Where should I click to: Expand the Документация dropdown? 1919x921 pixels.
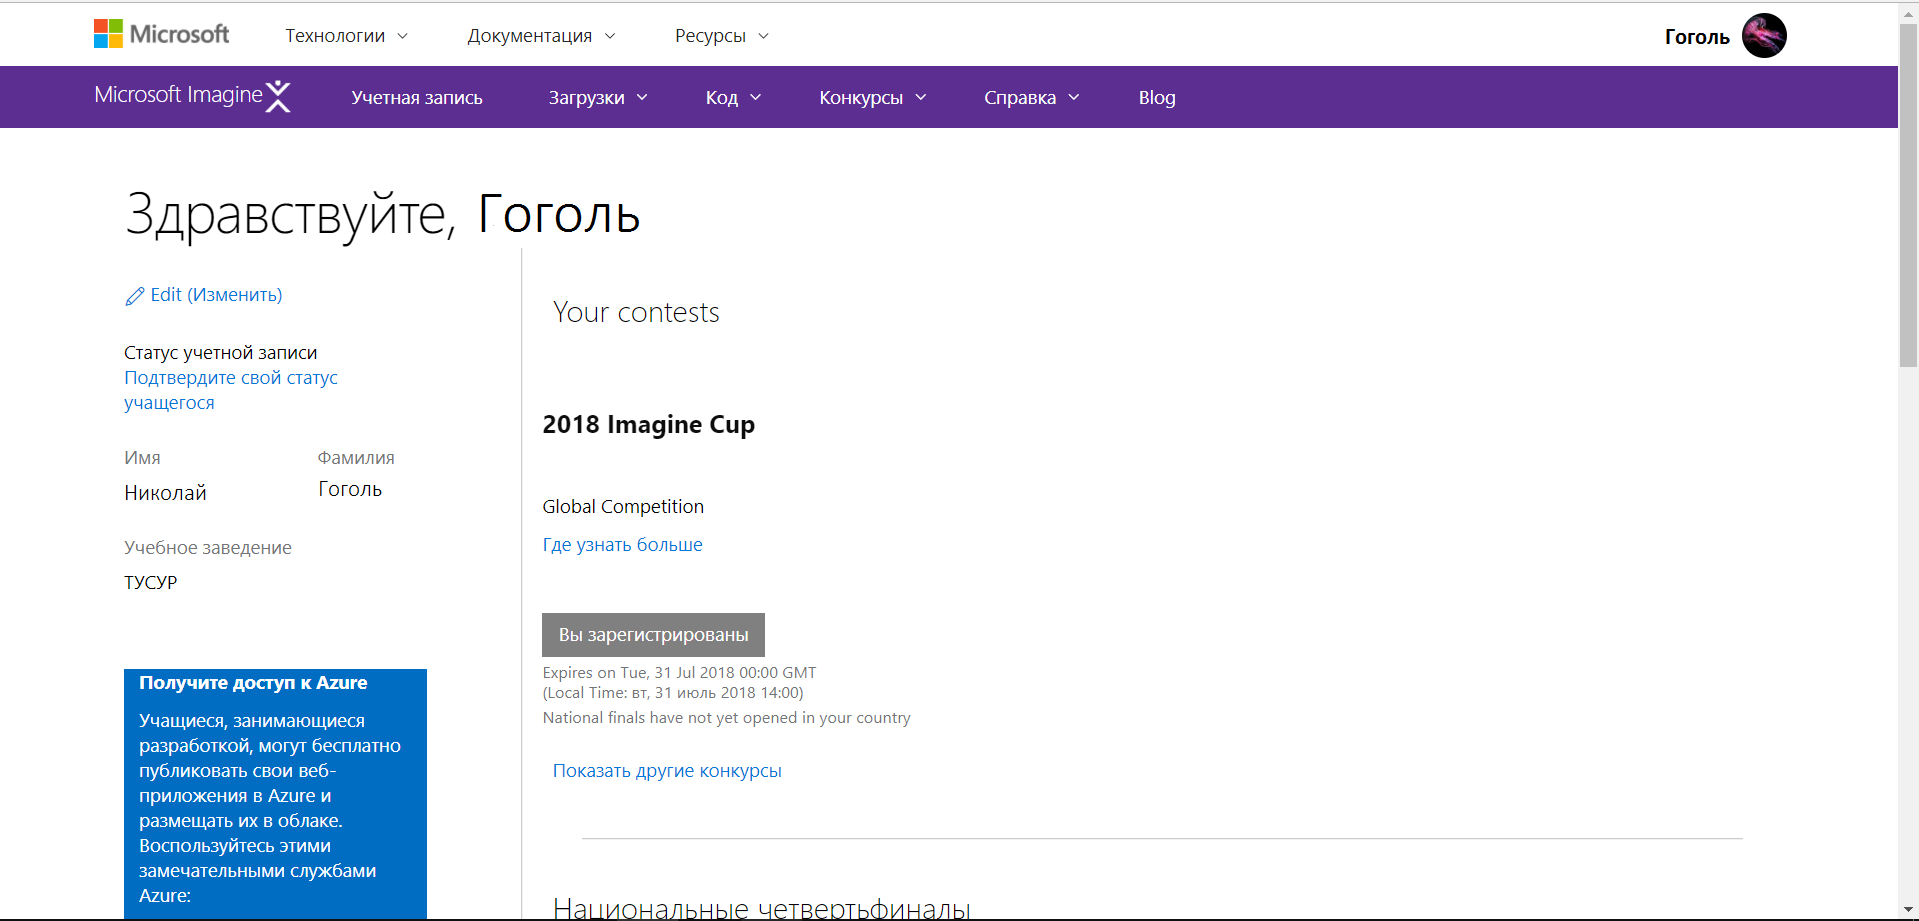(x=541, y=36)
